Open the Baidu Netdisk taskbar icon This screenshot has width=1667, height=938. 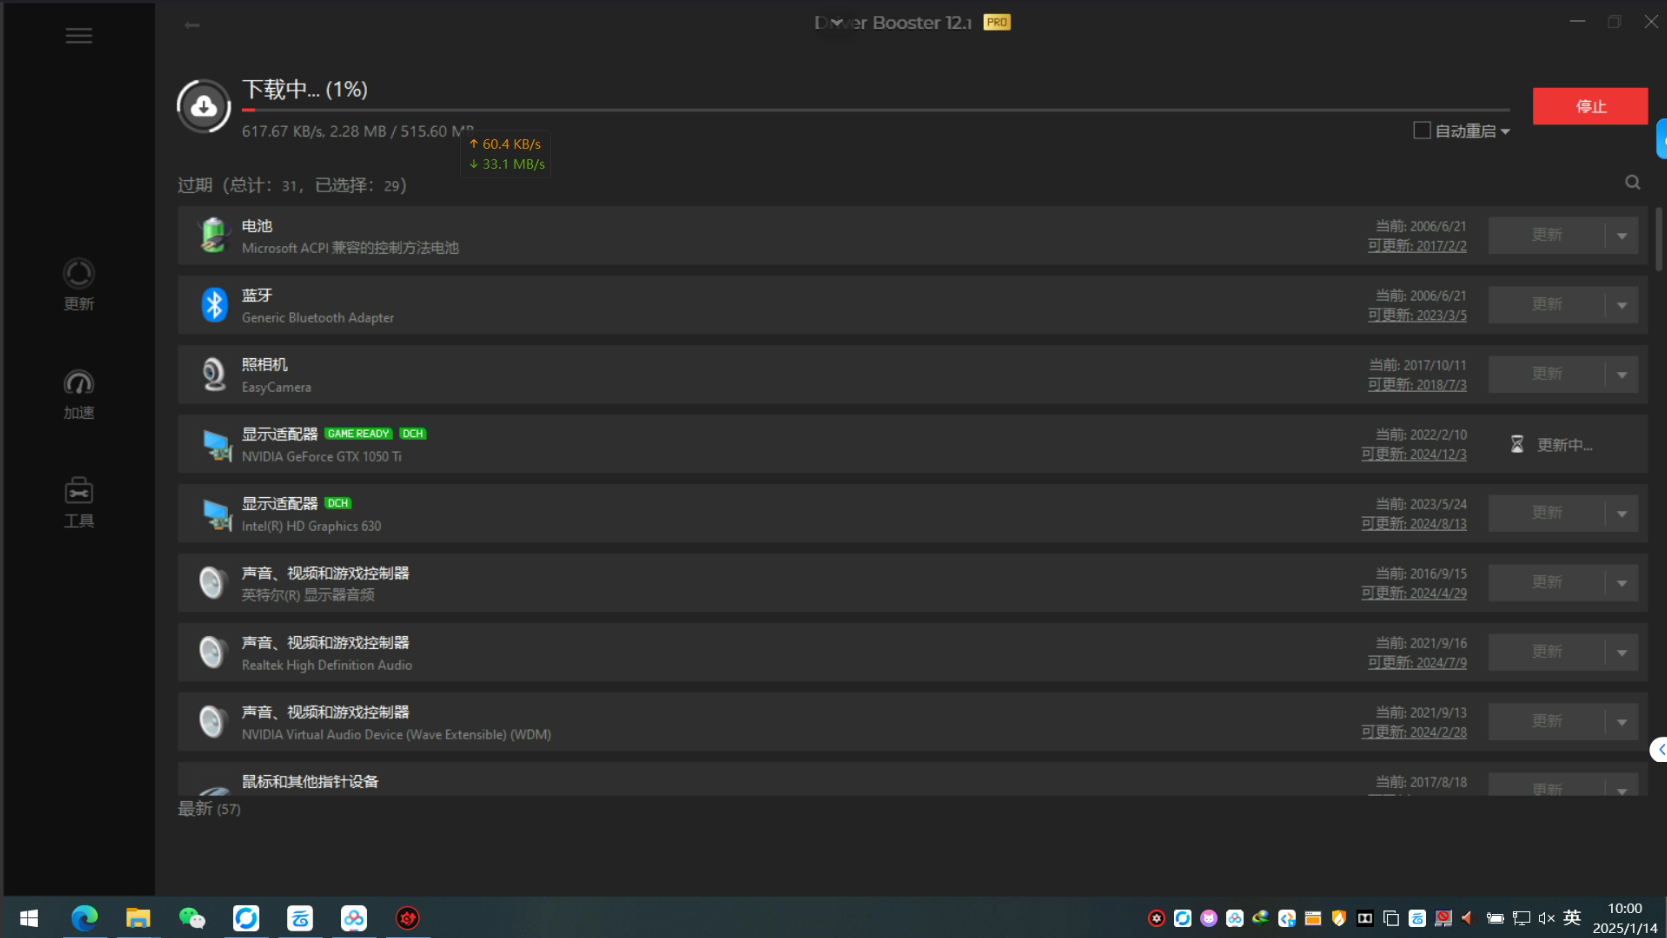coord(354,917)
